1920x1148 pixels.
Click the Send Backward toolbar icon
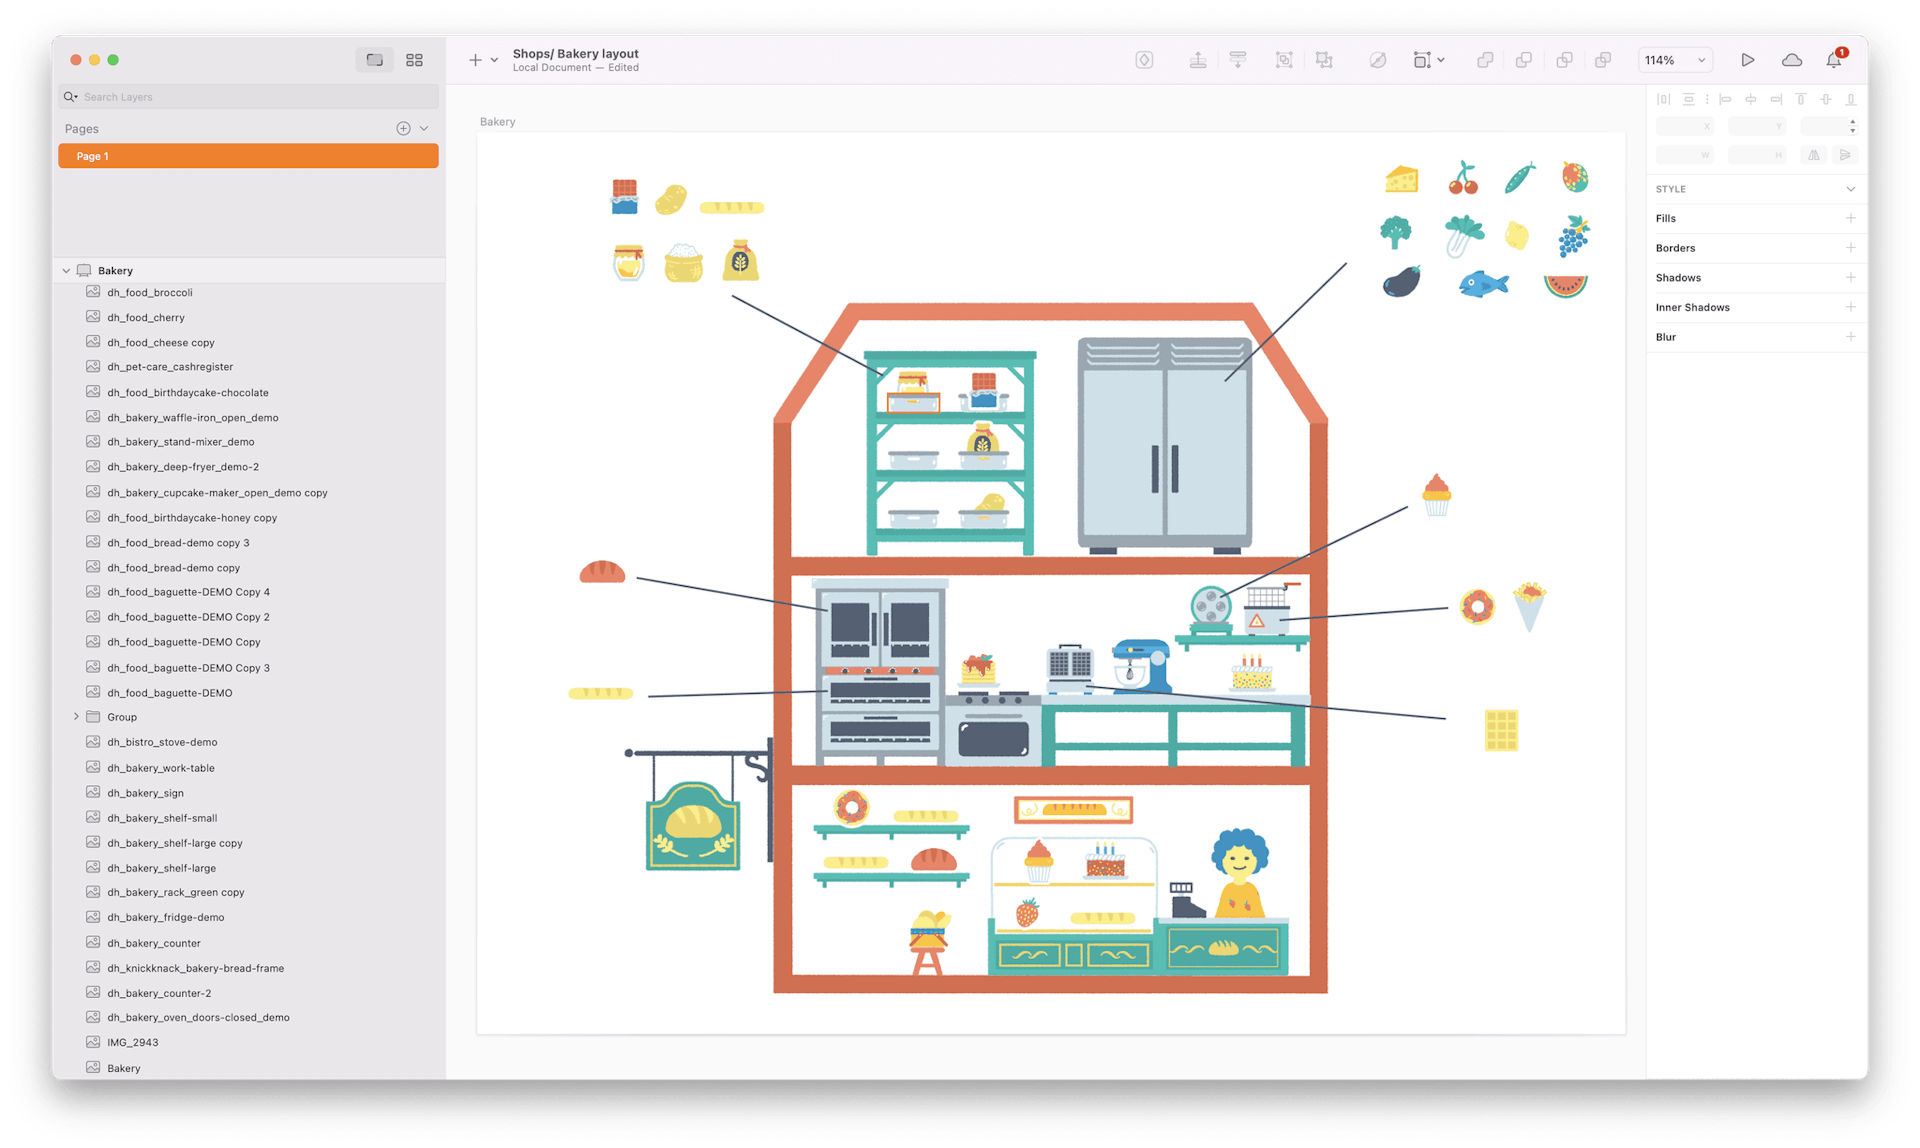(x=1238, y=60)
